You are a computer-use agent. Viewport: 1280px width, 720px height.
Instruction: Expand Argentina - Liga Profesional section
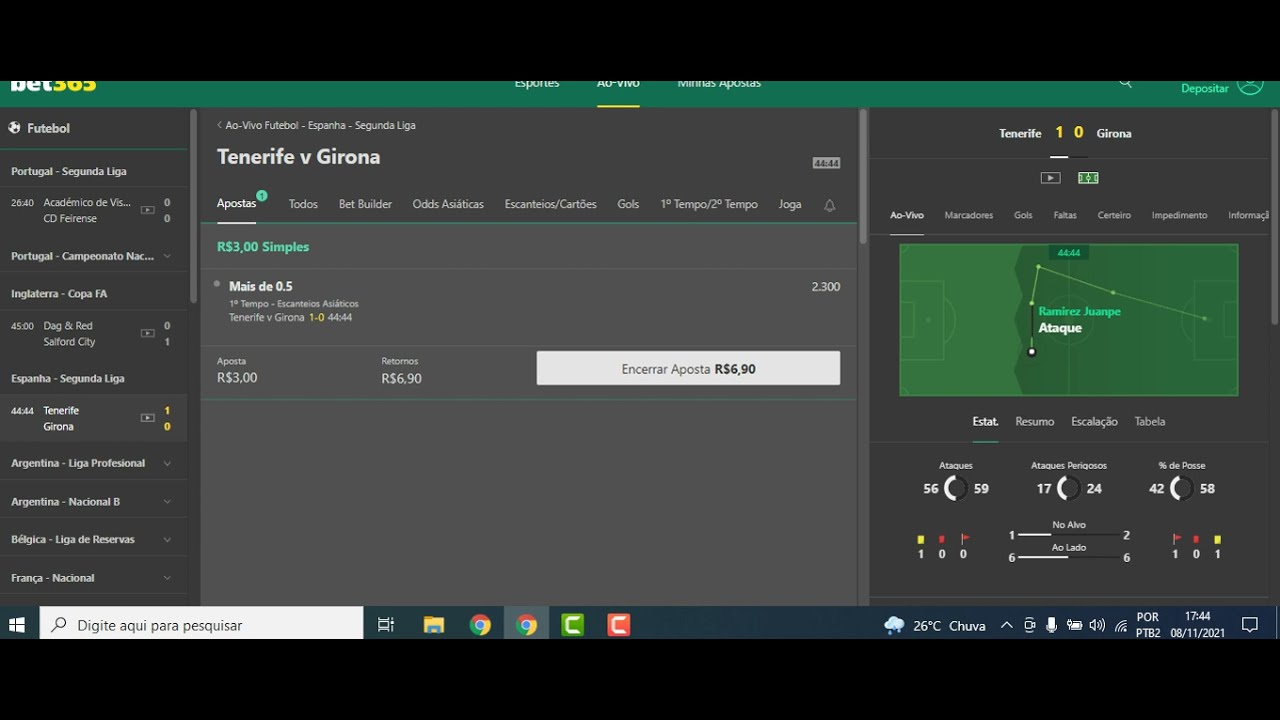pos(93,463)
